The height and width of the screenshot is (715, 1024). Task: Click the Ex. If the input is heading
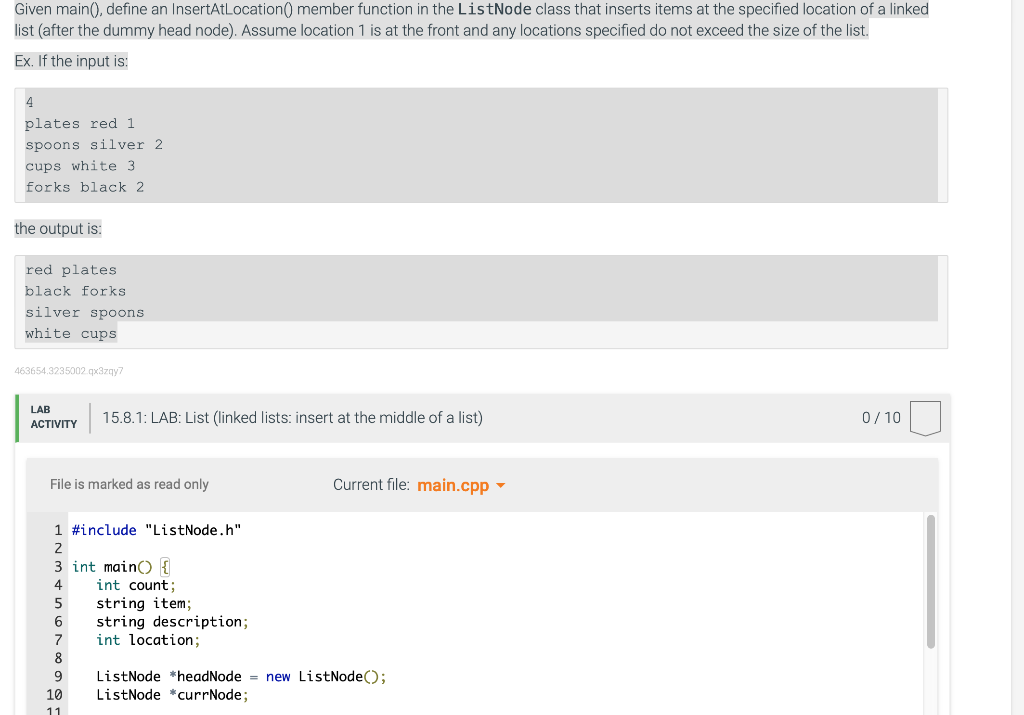click(69, 60)
